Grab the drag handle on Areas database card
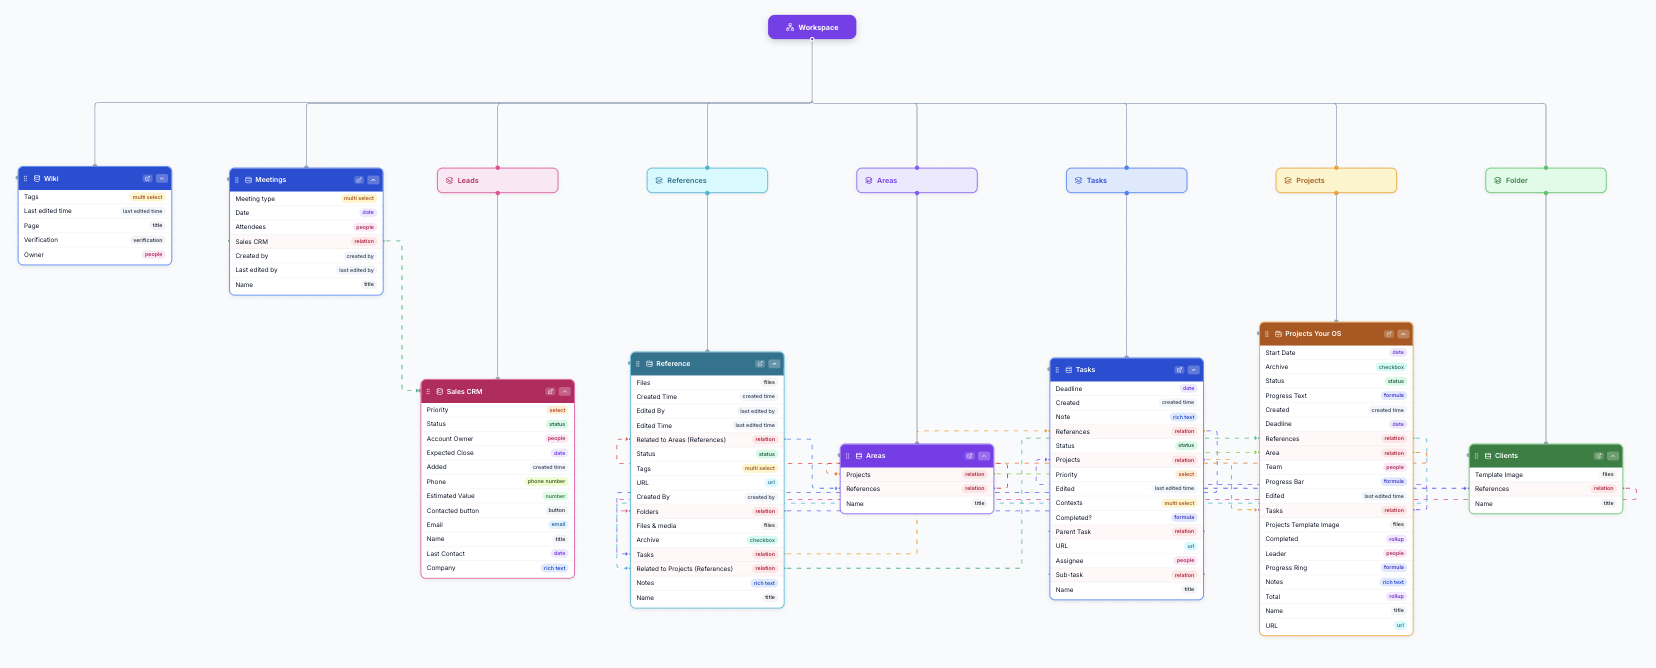The image size is (1656, 668). click(x=848, y=456)
